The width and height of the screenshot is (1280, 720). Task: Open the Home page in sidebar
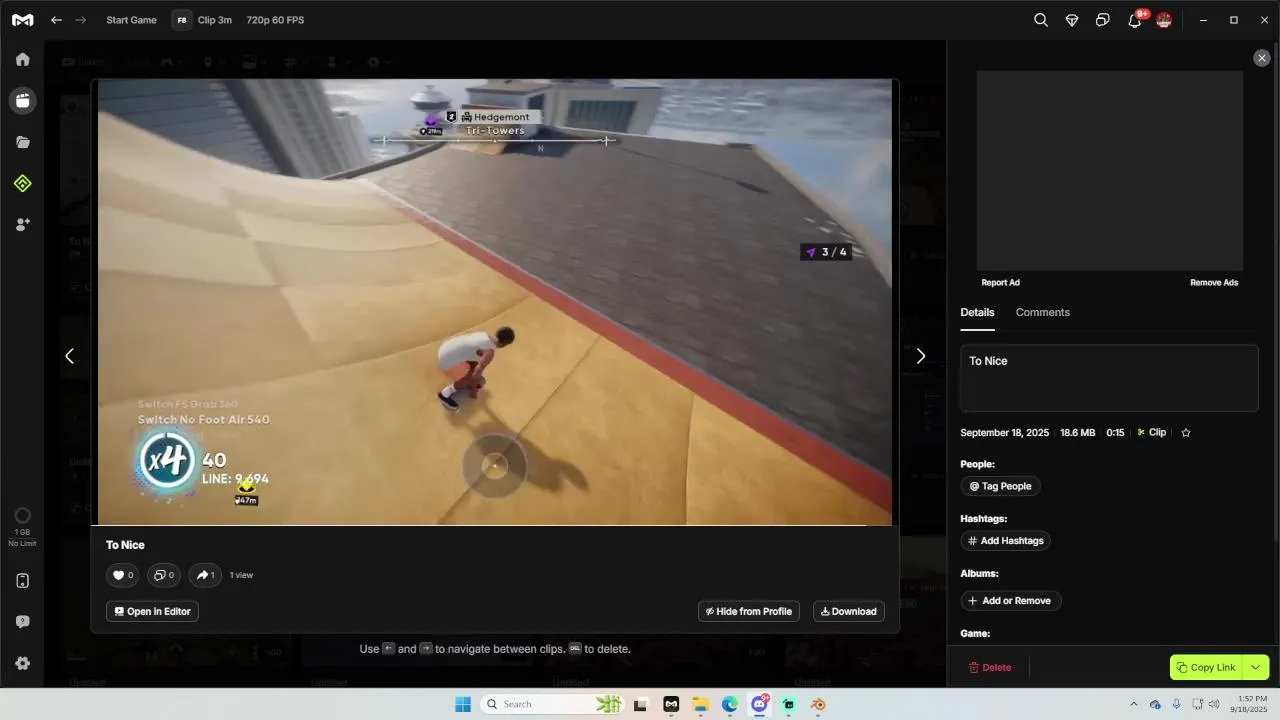[22, 59]
